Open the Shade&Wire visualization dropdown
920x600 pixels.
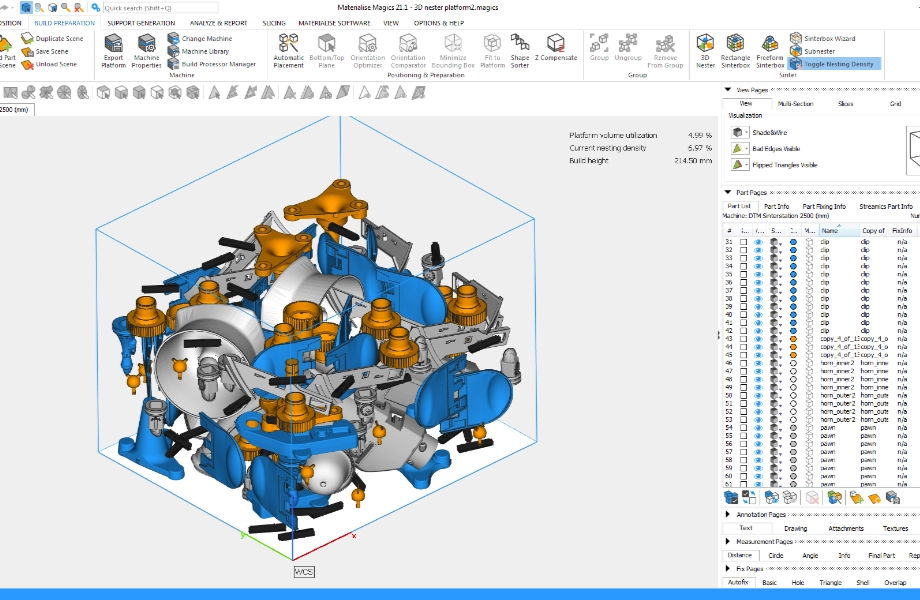pos(740,132)
